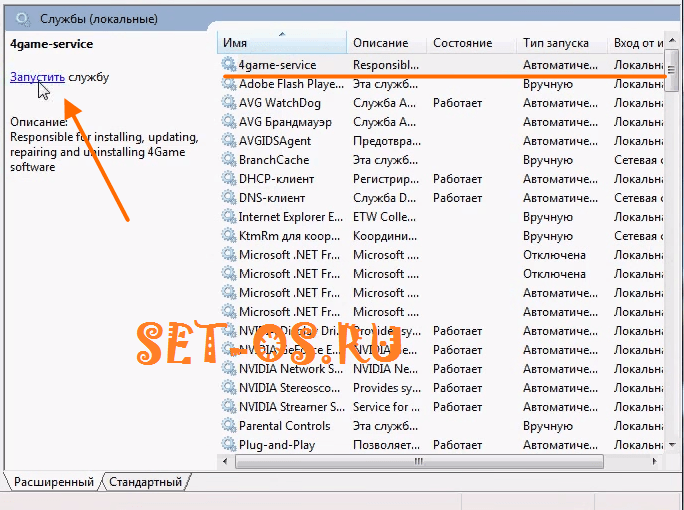Switch to the Расширенный tab

53,482
